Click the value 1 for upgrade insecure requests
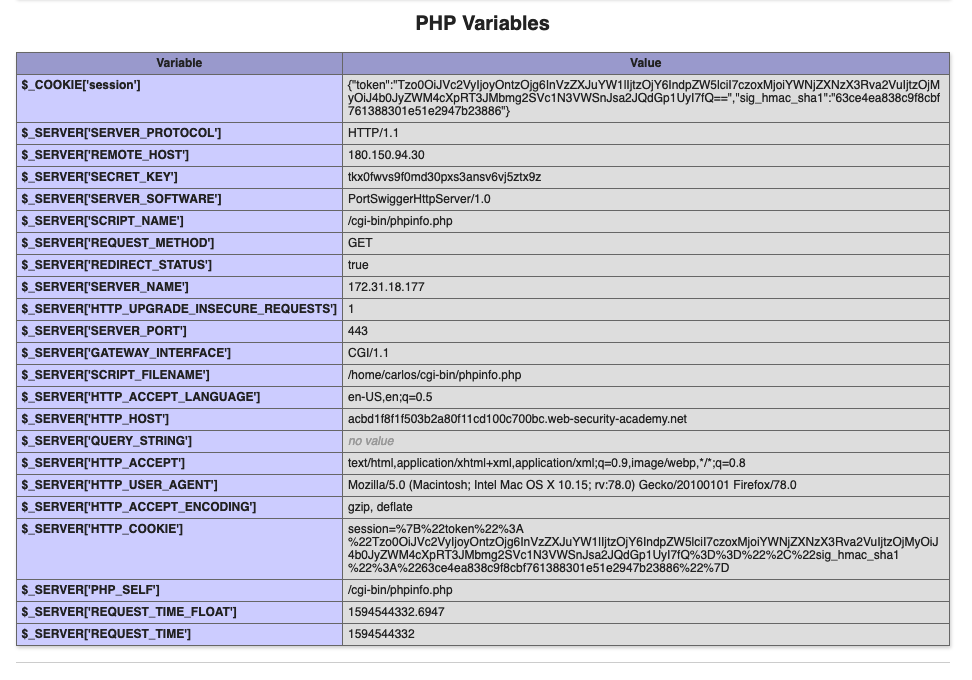This screenshot has width=972, height=680. [351, 309]
